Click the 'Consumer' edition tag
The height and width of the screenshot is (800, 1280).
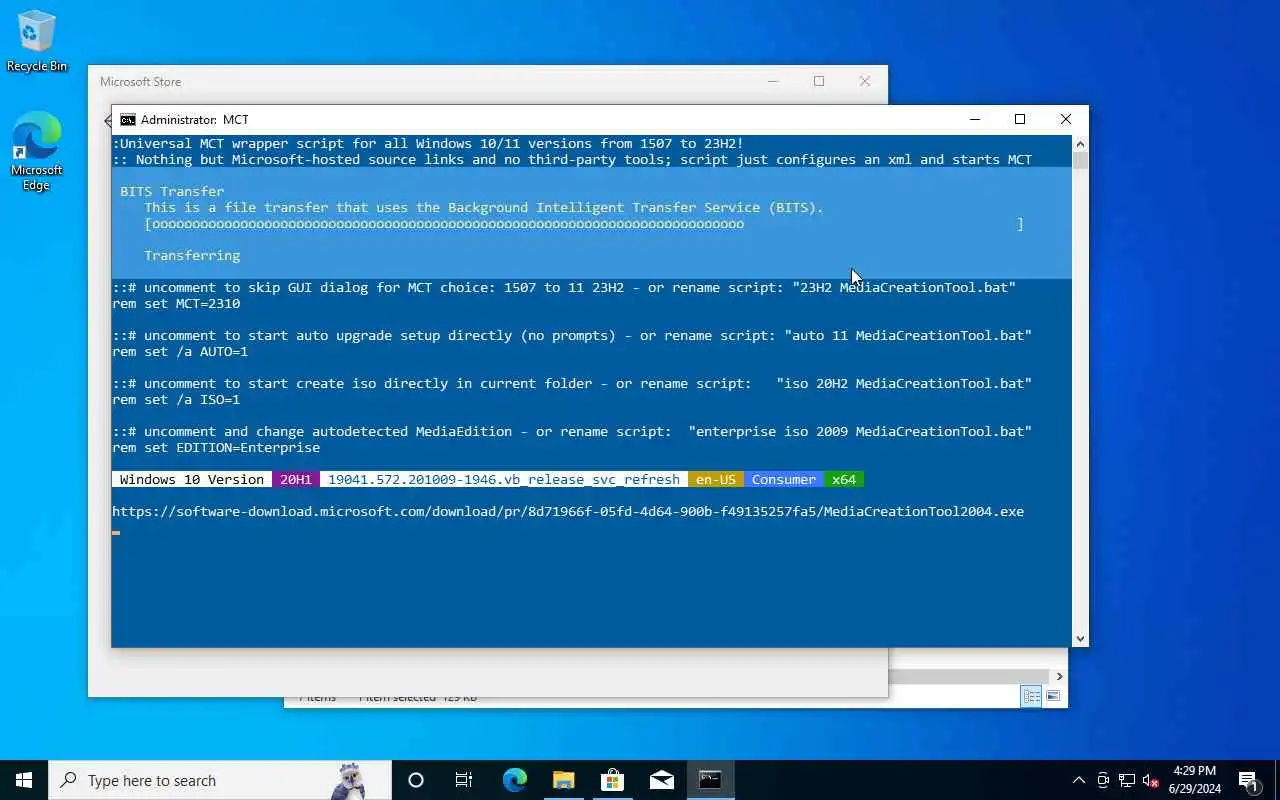pyautogui.click(x=784, y=479)
